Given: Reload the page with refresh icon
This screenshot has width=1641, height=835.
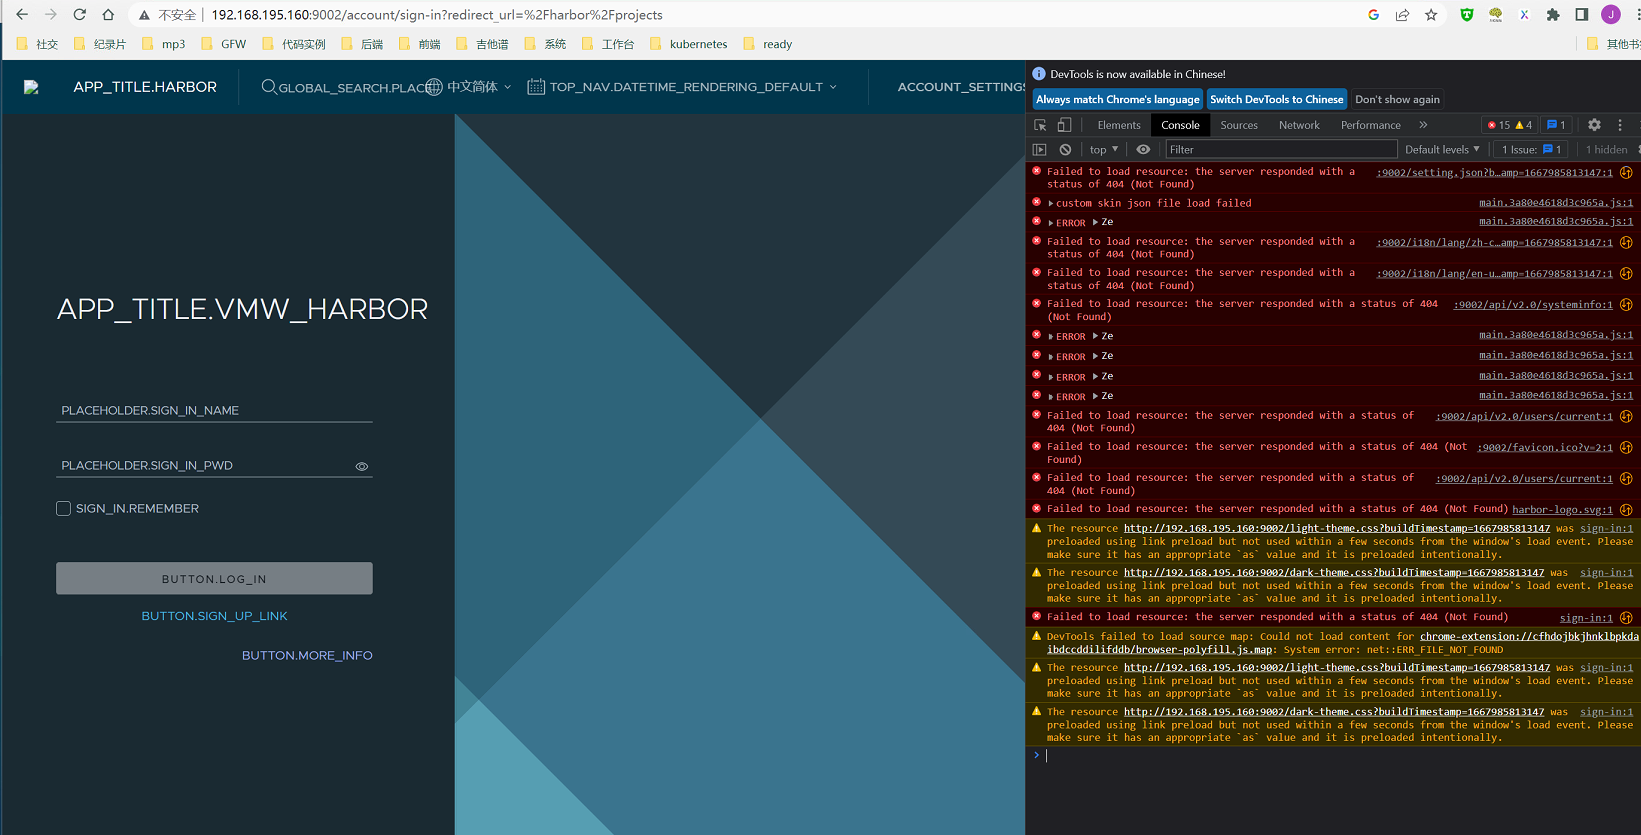Looking at the screenshot, I should coord(79,15).
